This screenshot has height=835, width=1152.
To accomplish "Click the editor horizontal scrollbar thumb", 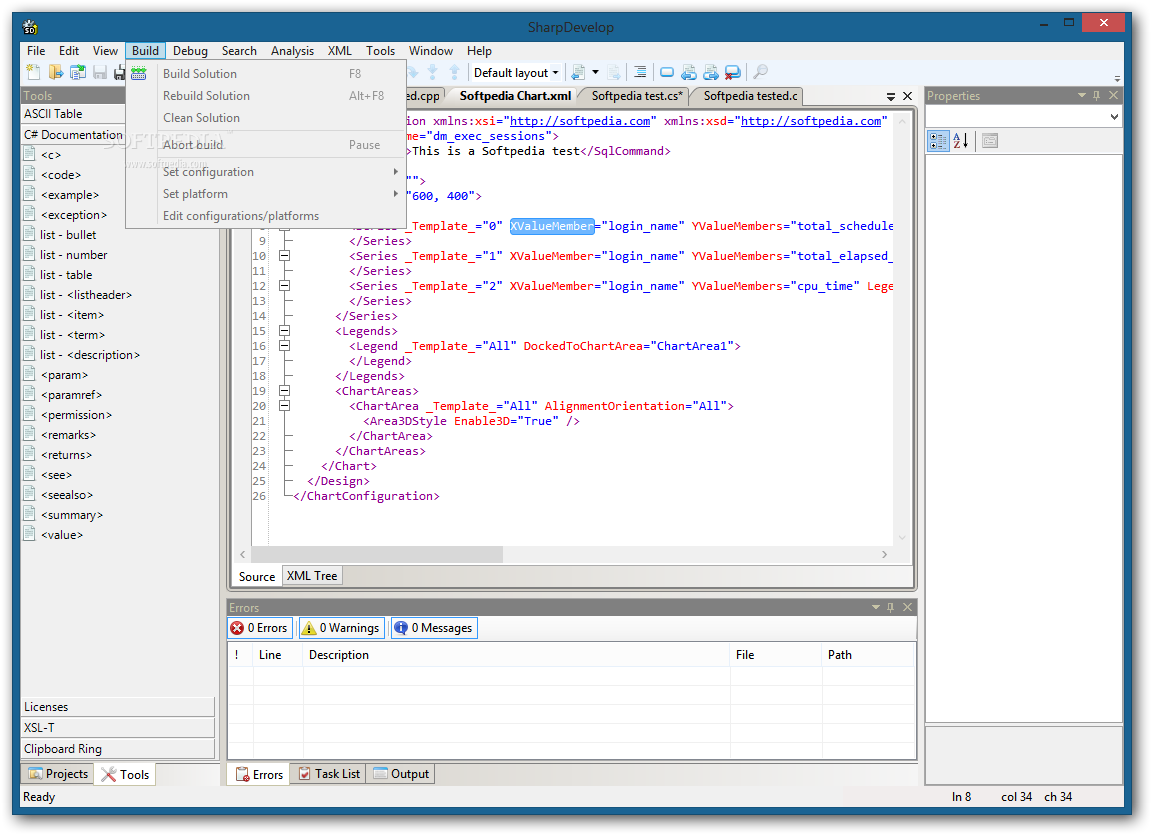I will [377, 554].
